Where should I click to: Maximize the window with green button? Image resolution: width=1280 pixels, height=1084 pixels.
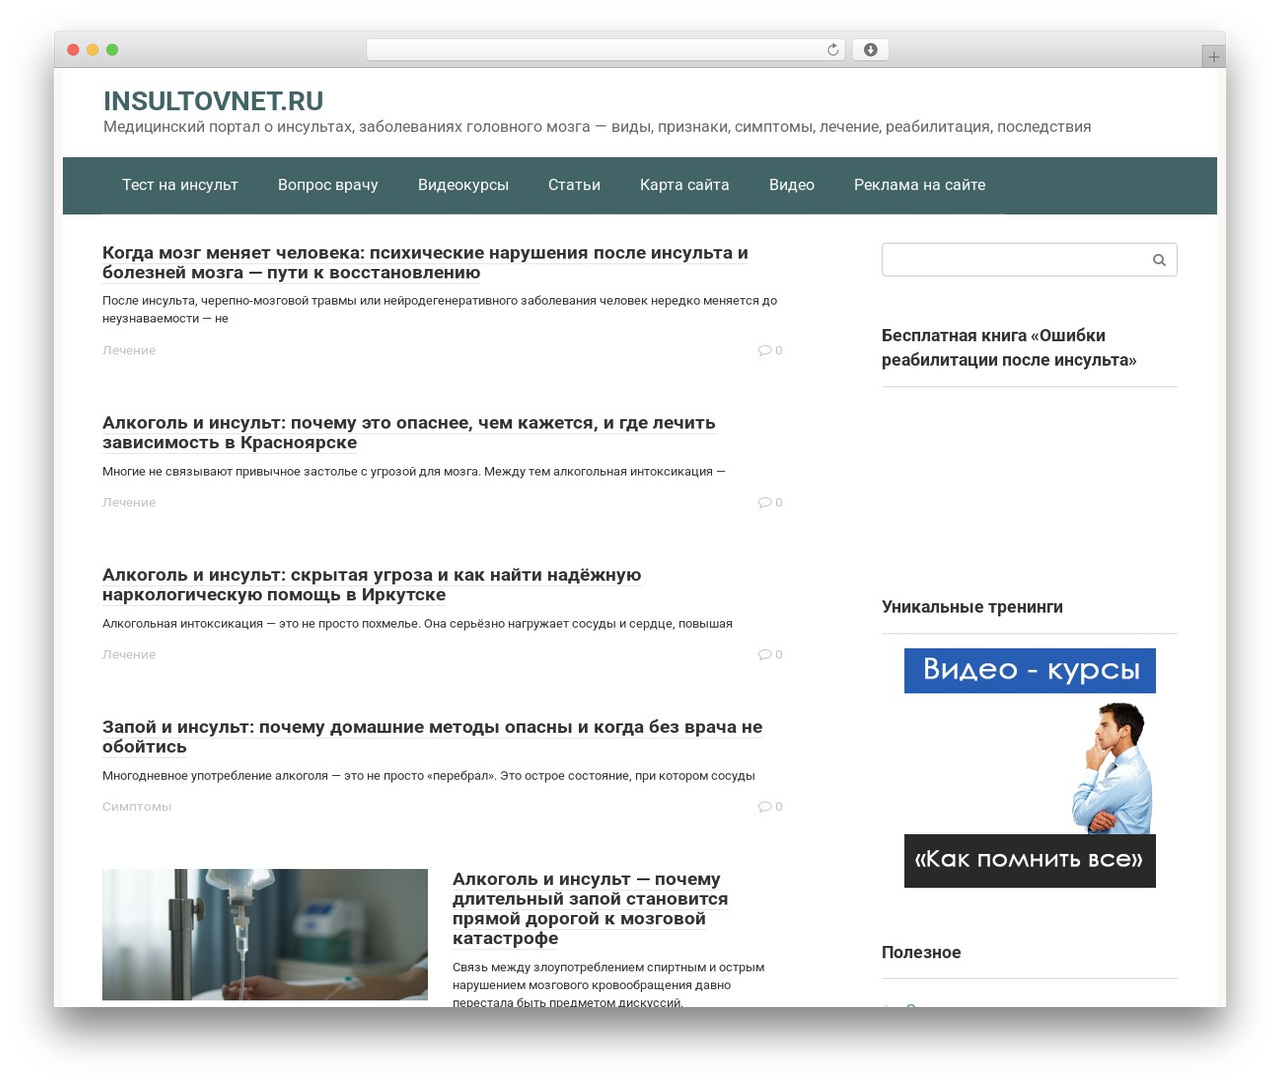click(112, 50)
